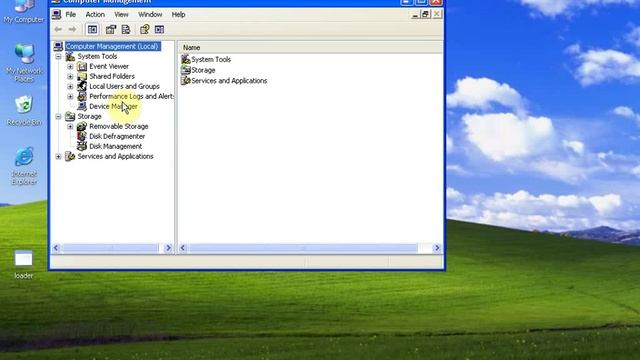Expand the Shared Folders node

[x=70, y=76]
